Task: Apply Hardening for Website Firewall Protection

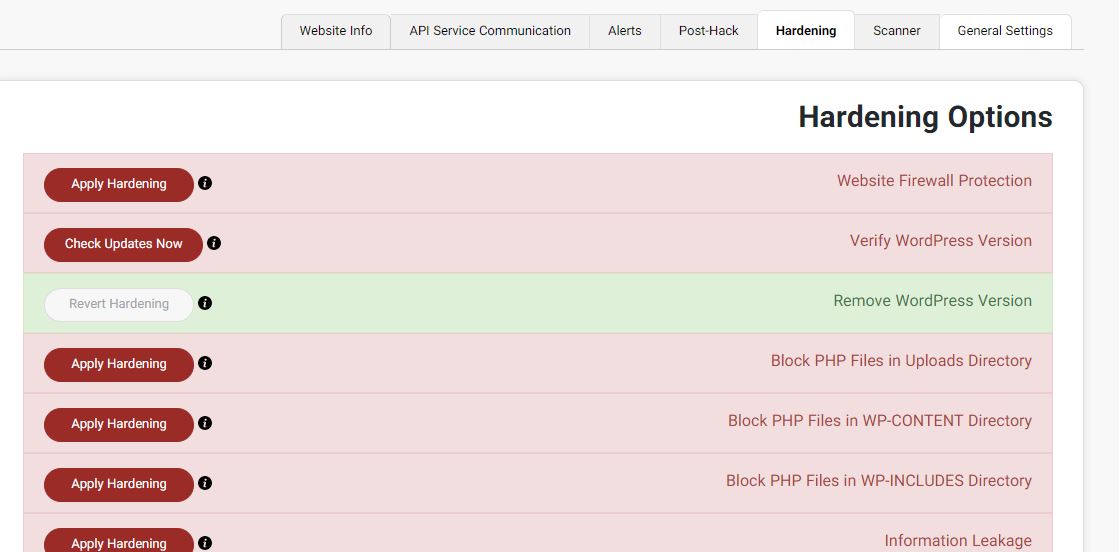Action: [118, 184]
